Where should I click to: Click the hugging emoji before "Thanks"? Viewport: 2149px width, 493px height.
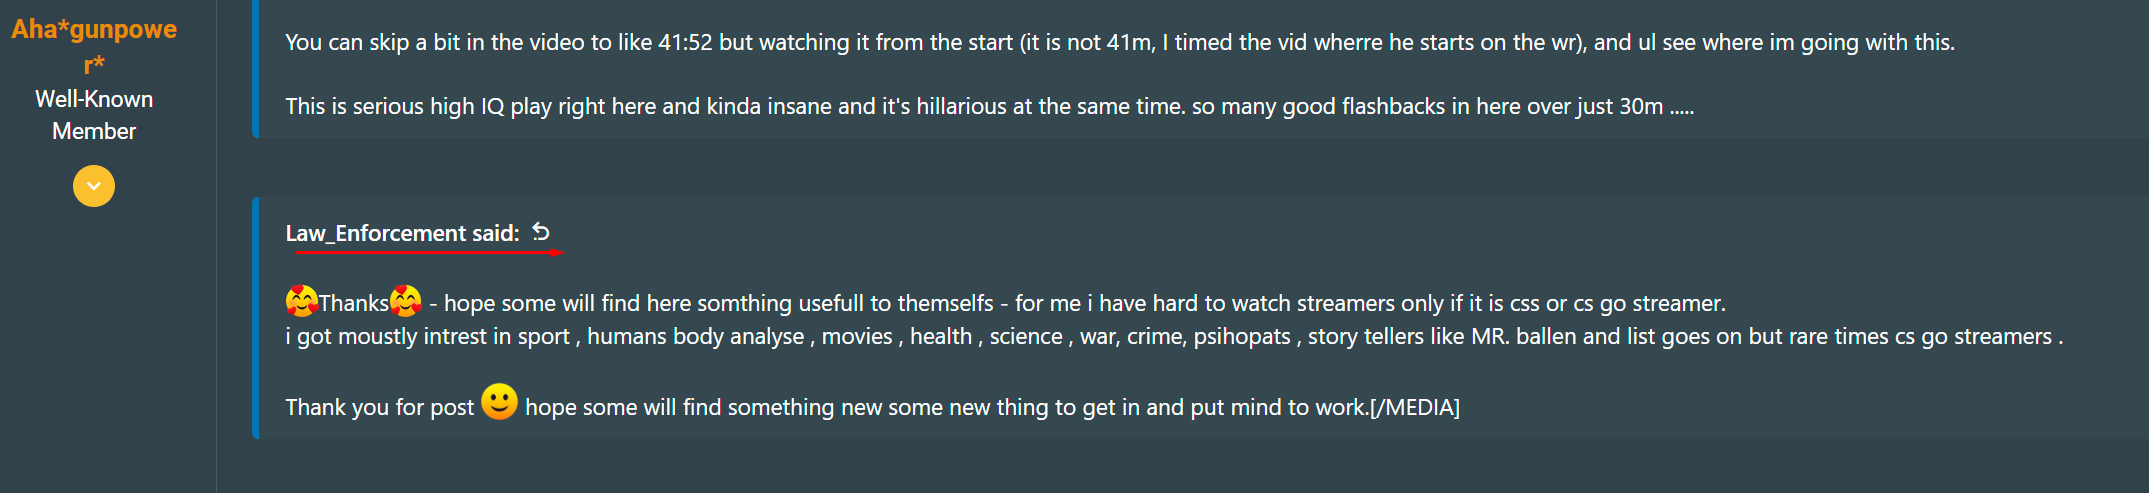301,301
